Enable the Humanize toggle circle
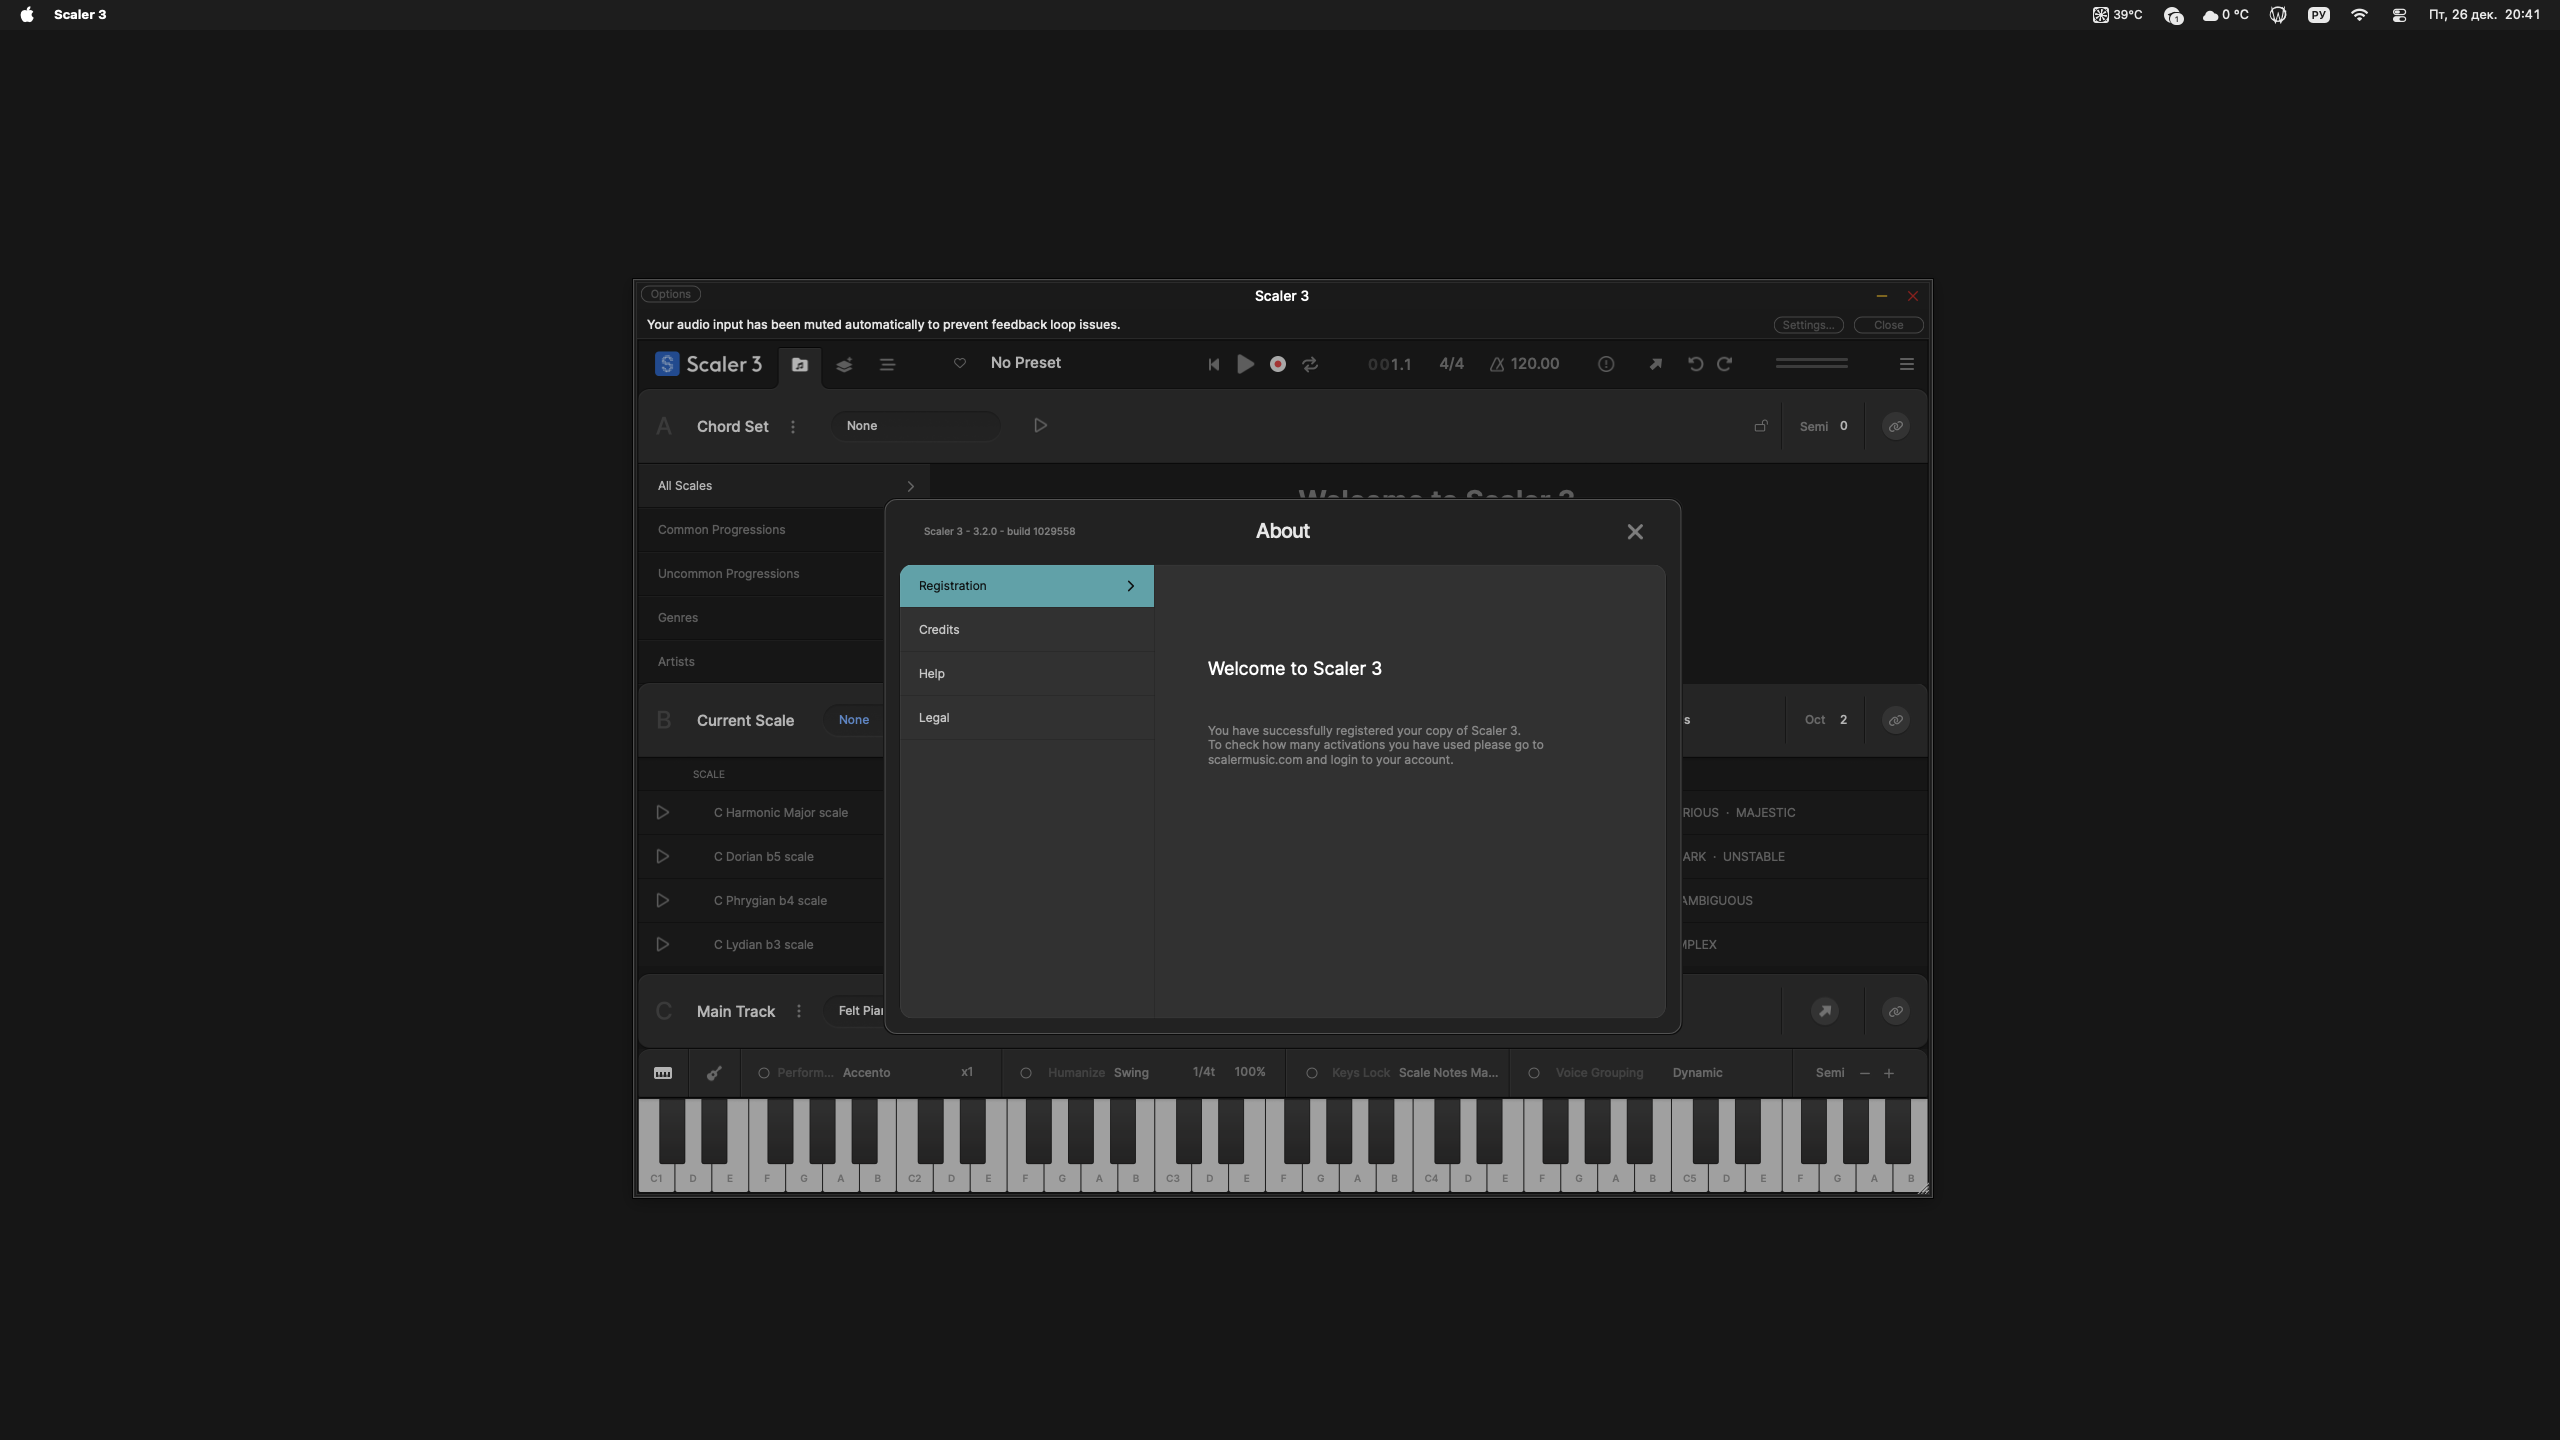Viewport: 2560px width, 1440px height. point(1025,1073)
